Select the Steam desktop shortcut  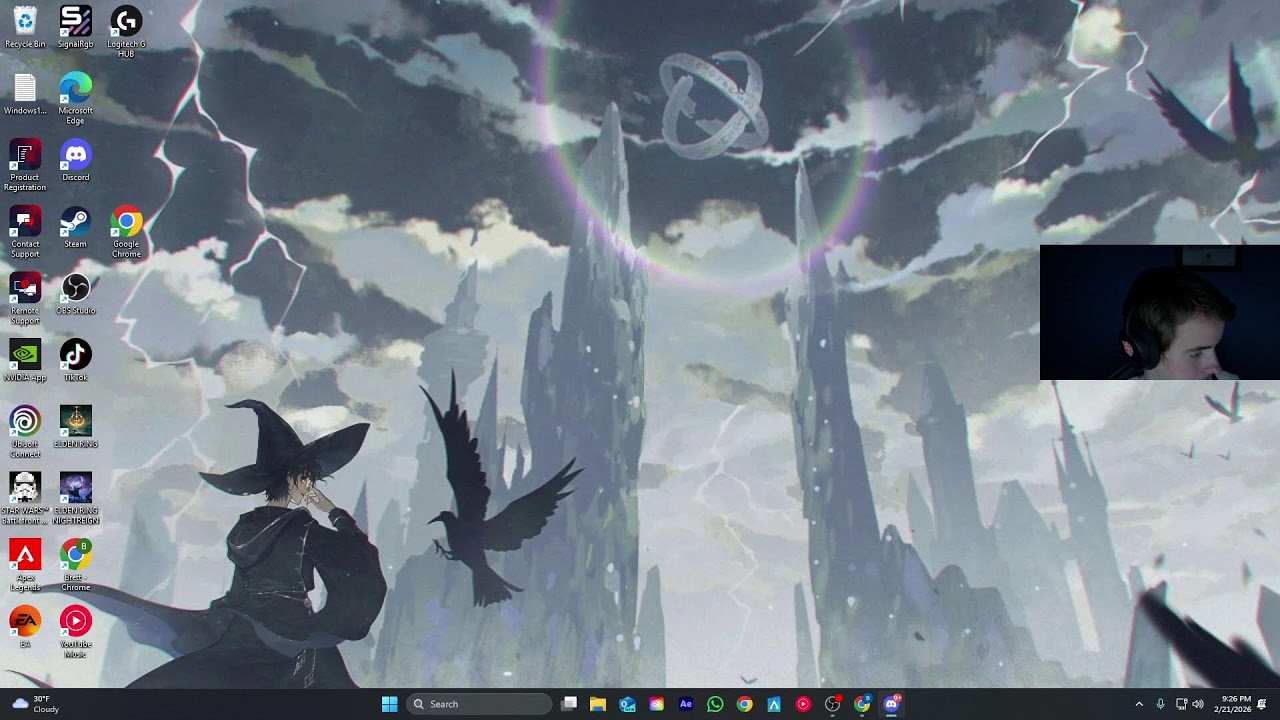tap(75, 227)
